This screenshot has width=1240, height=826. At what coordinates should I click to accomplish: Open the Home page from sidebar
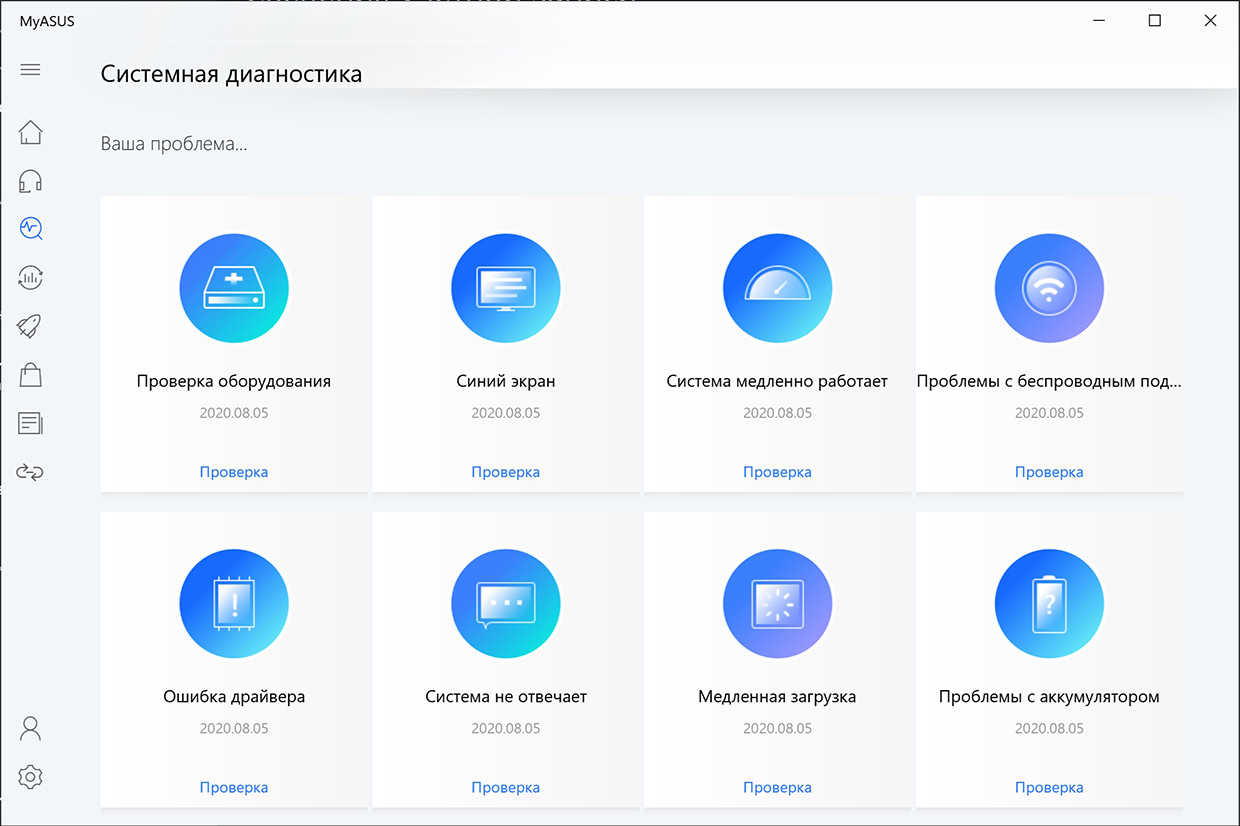pos(30,132)
